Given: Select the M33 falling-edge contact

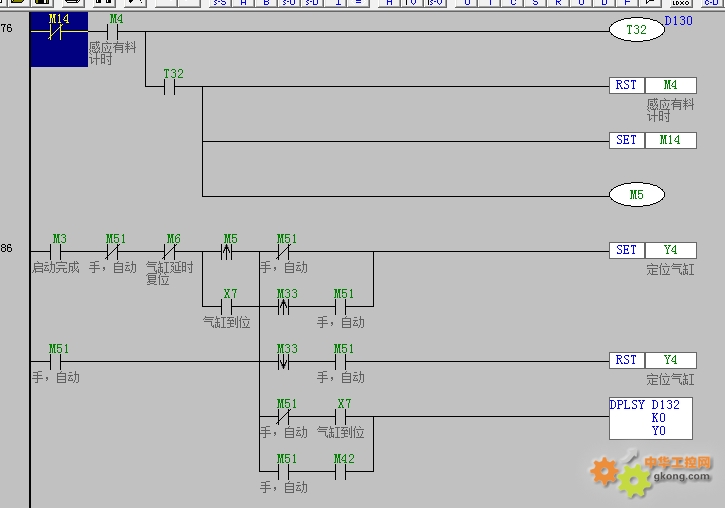Looking at the screenshot, I should point(283,361).
